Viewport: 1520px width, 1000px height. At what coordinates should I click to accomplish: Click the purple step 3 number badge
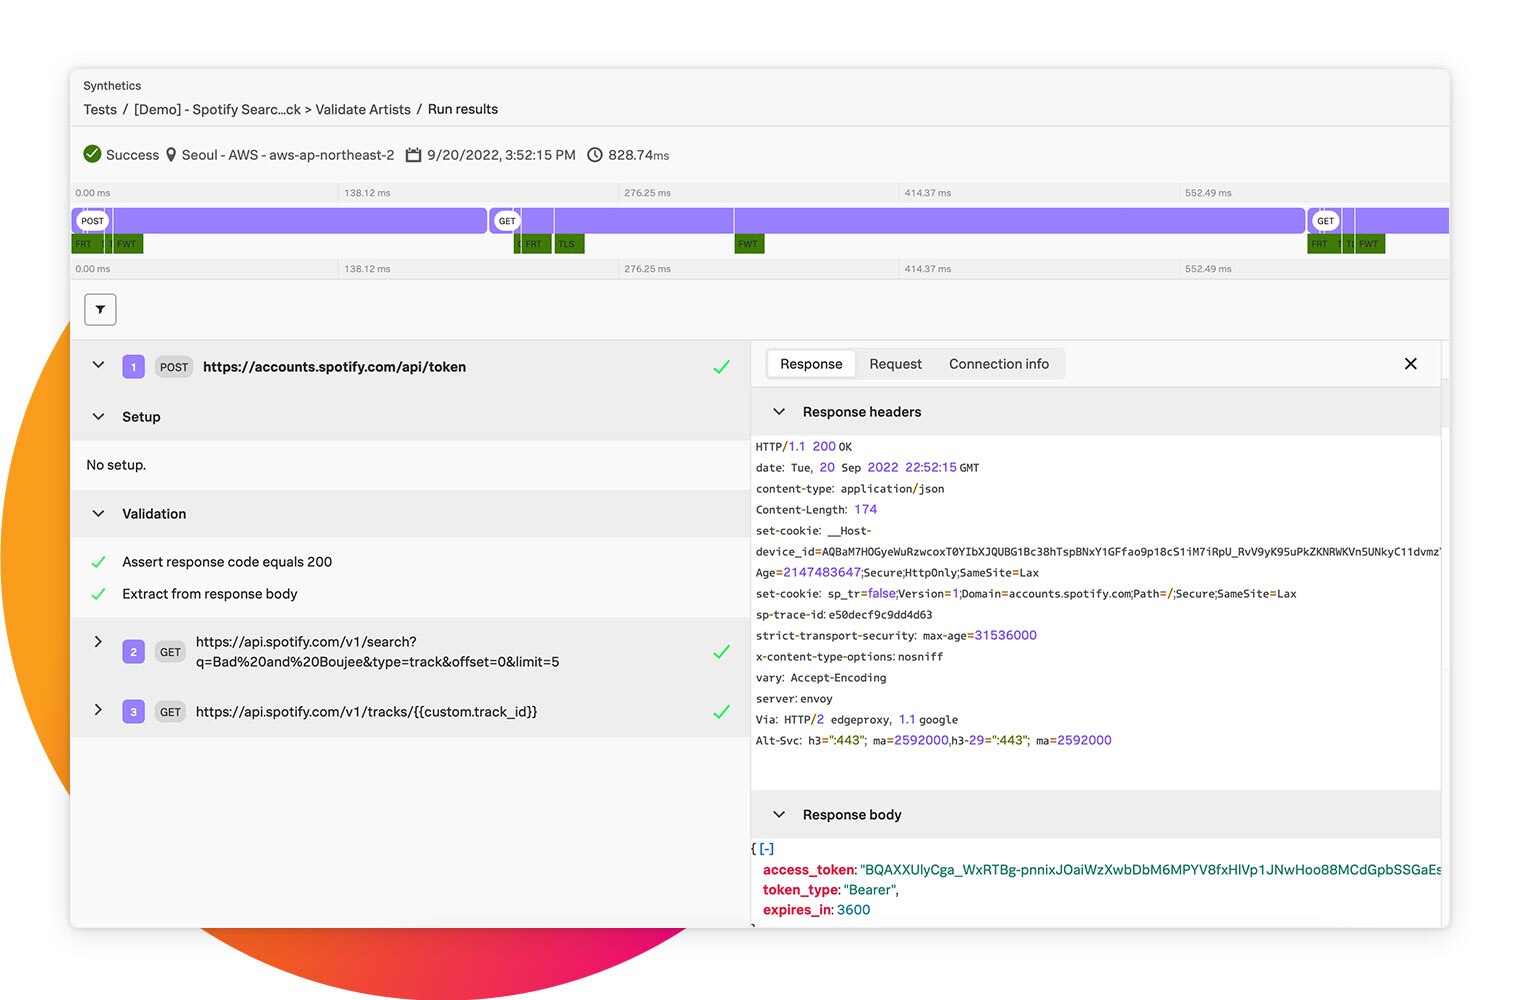(133, 712)
